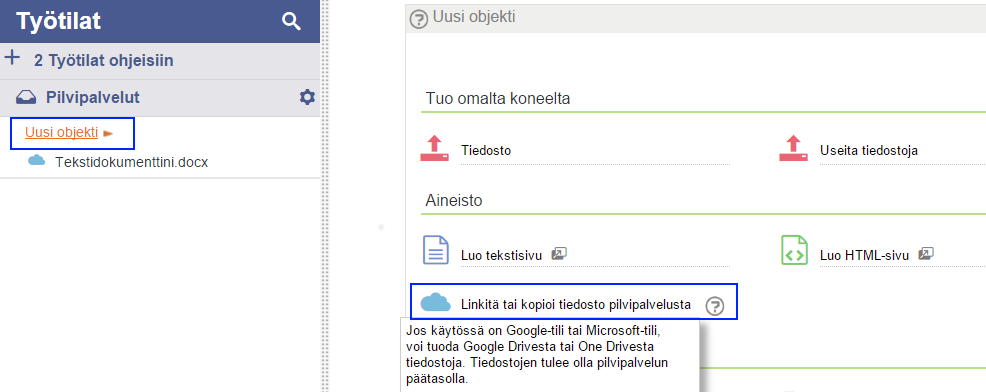986x392 pixels.
Task: Click new-window icon beside Luo tekstisivu
Action: click(x=559, y=254)
